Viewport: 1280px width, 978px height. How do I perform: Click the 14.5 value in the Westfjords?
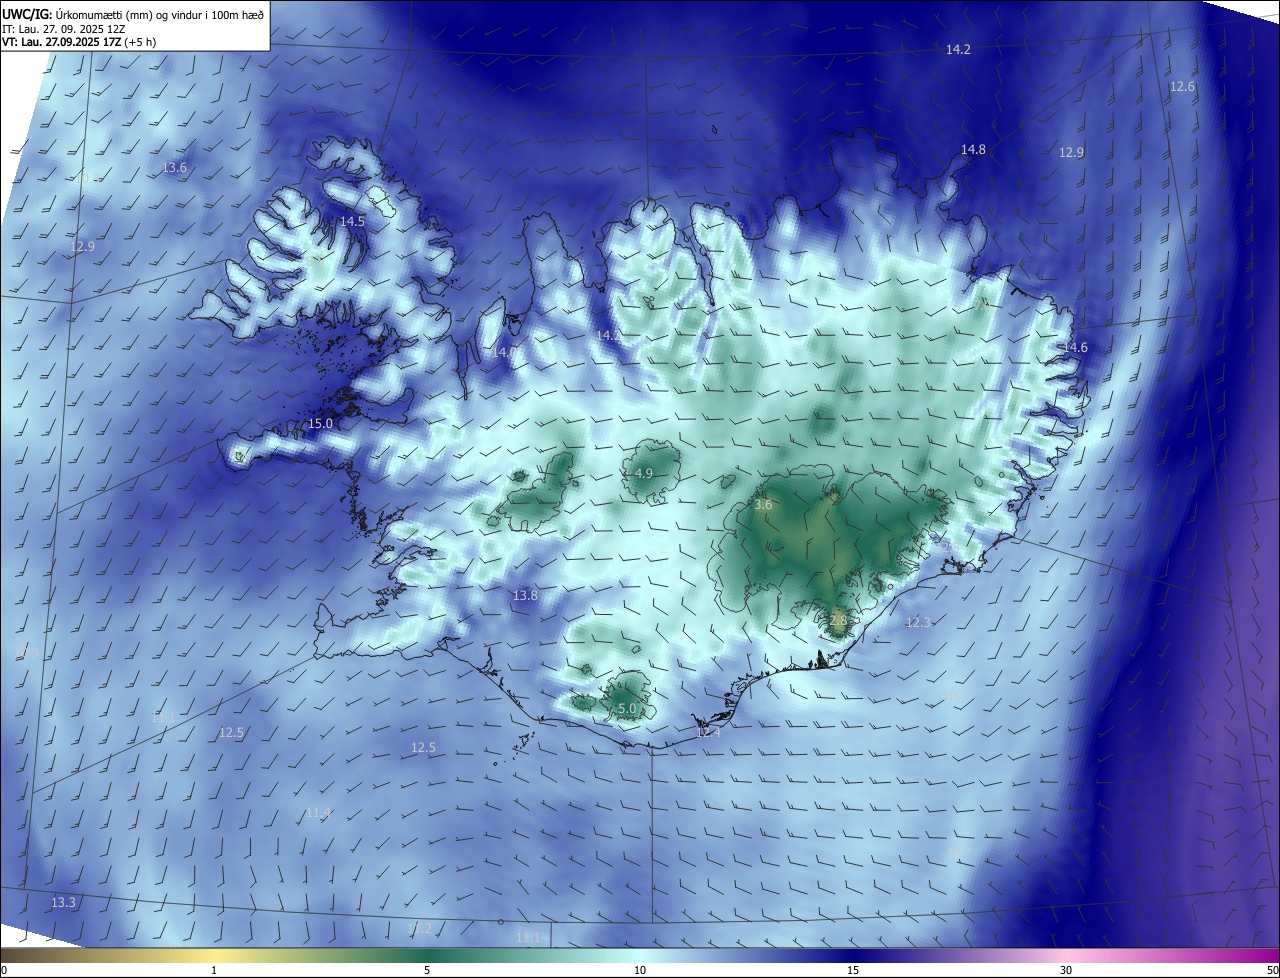click(x=352, y=221)
